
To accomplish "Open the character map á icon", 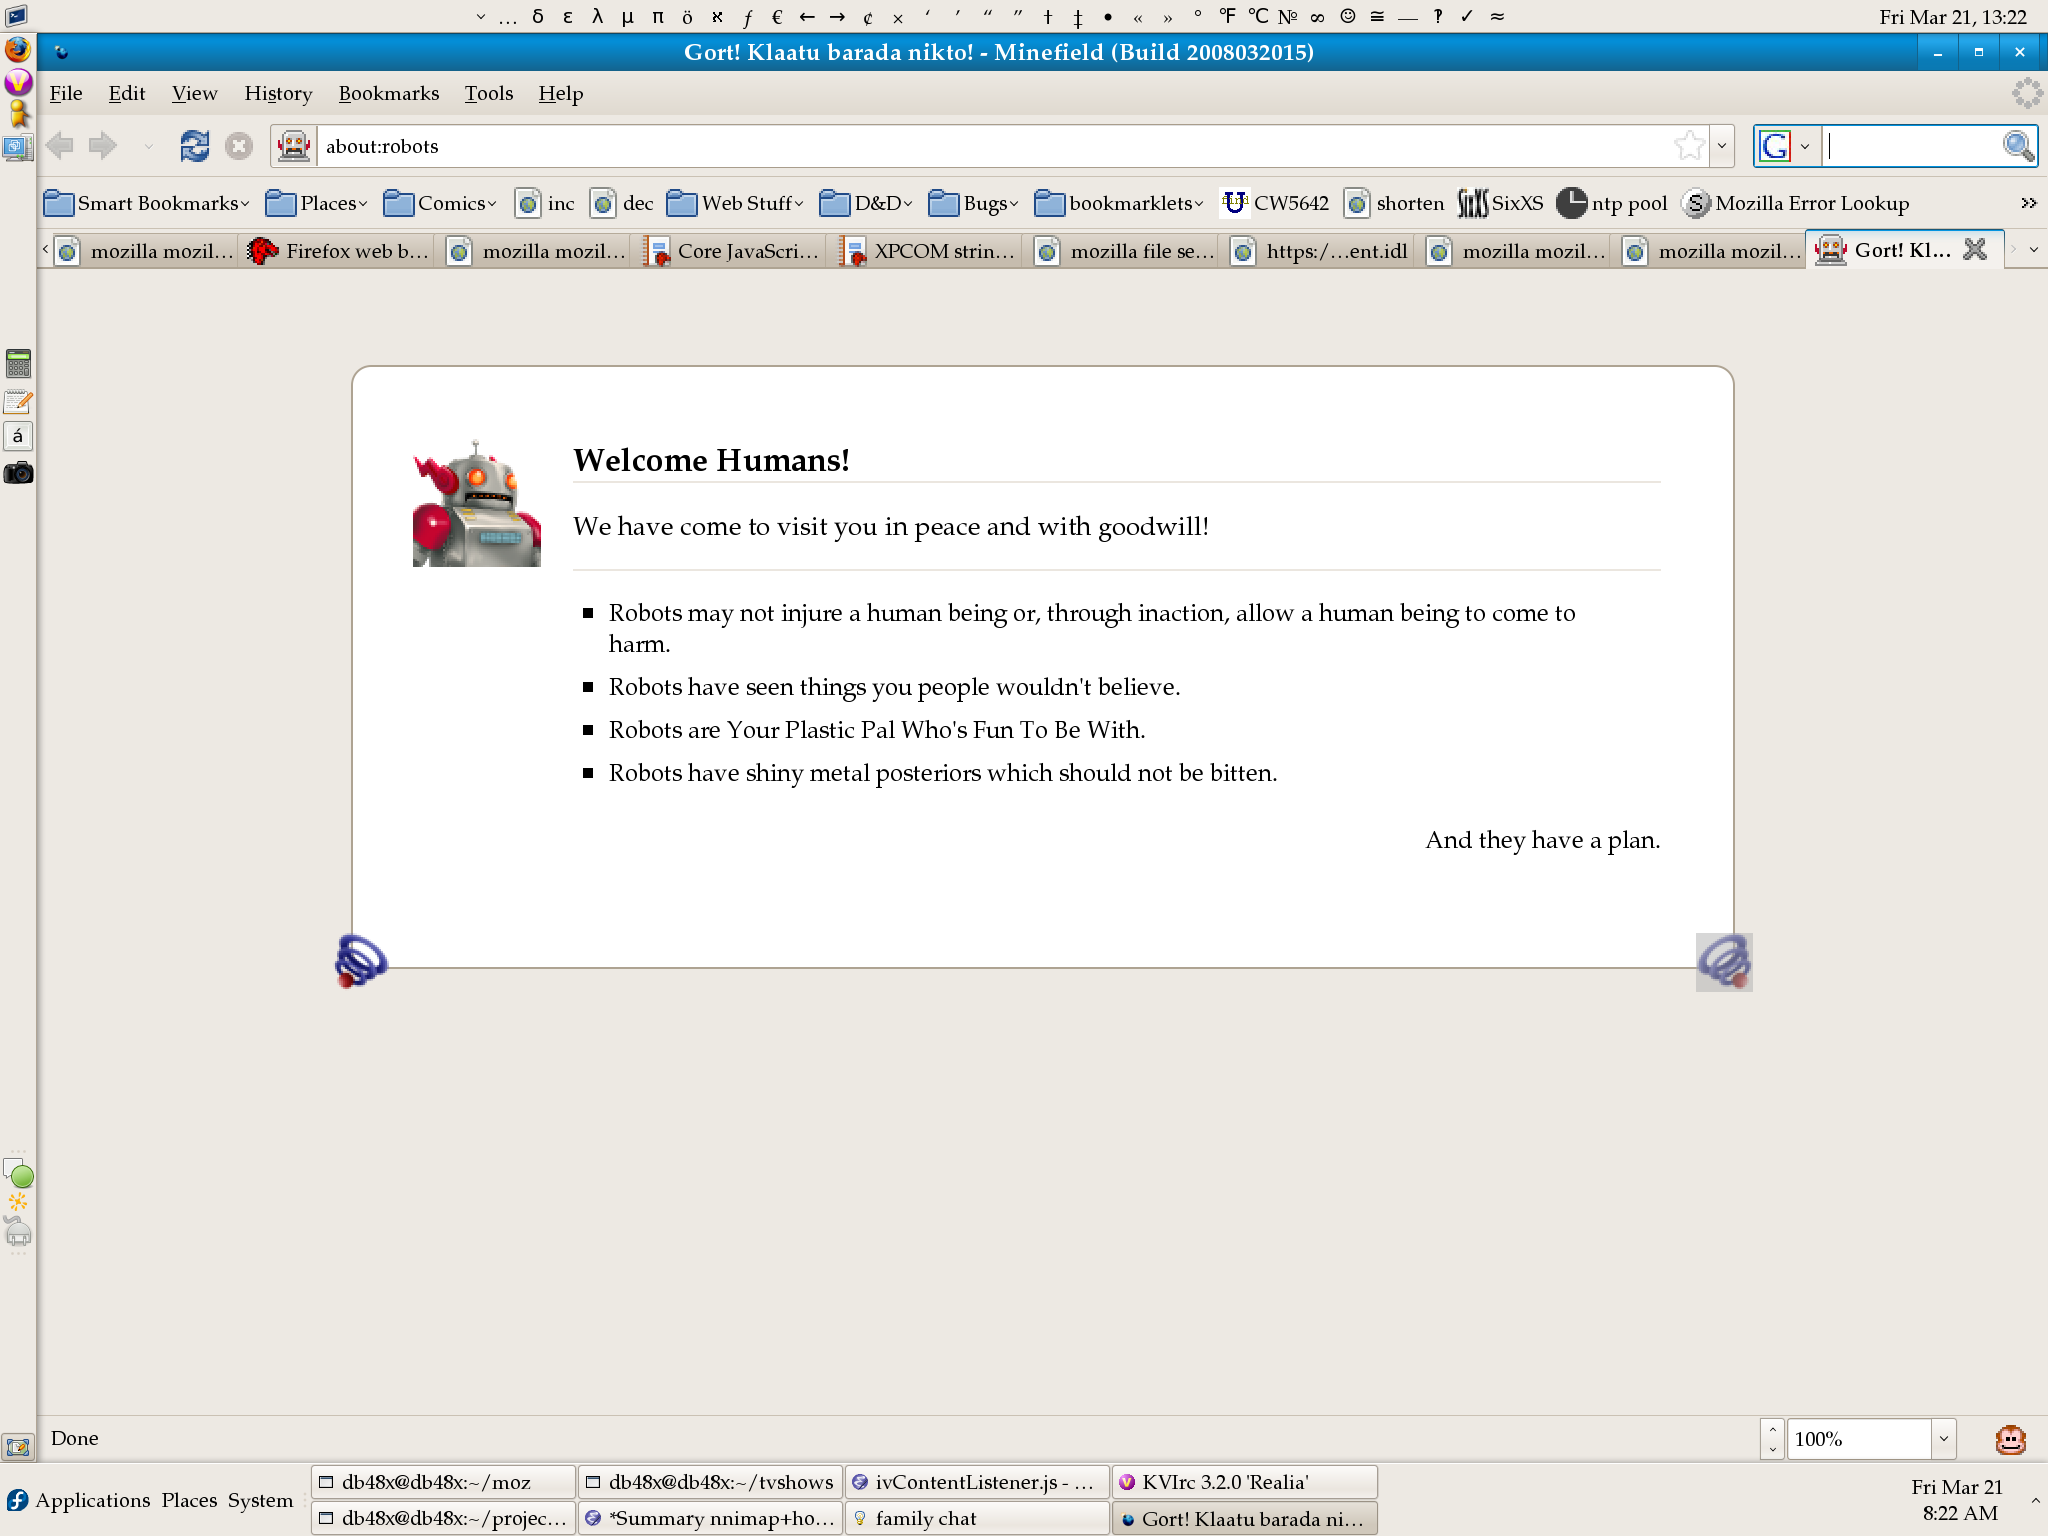I will tap(18, 436).
